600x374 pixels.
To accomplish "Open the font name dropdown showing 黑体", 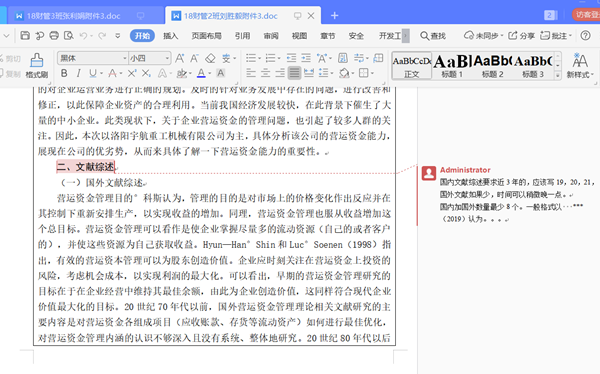I will (x=93, y=58).
